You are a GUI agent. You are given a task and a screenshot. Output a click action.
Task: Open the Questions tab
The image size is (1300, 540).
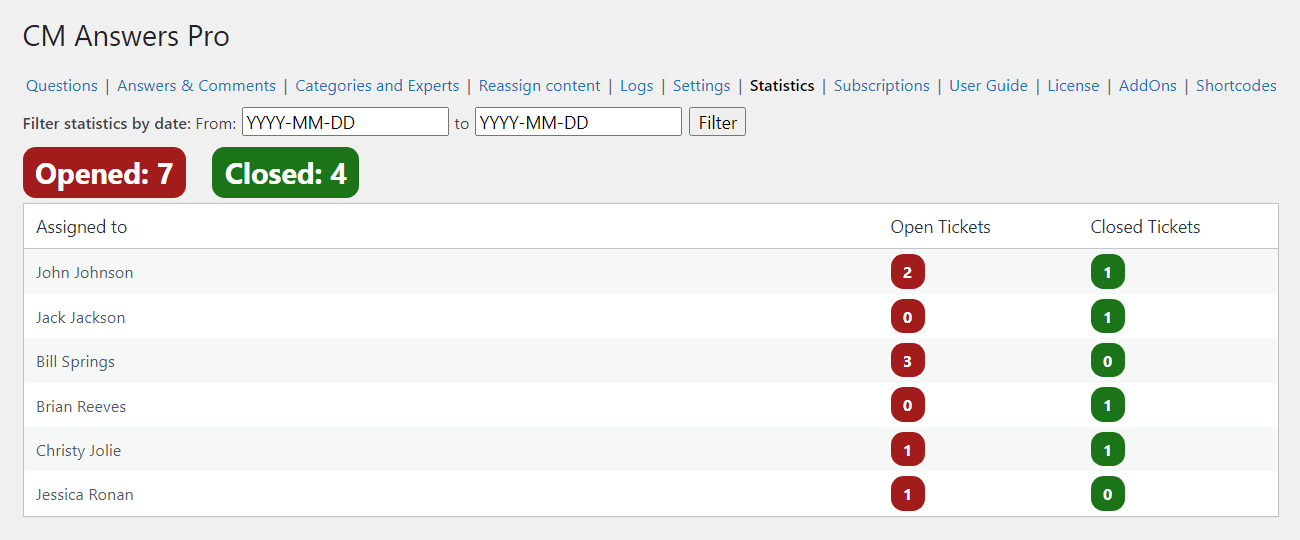coord(62,86)
